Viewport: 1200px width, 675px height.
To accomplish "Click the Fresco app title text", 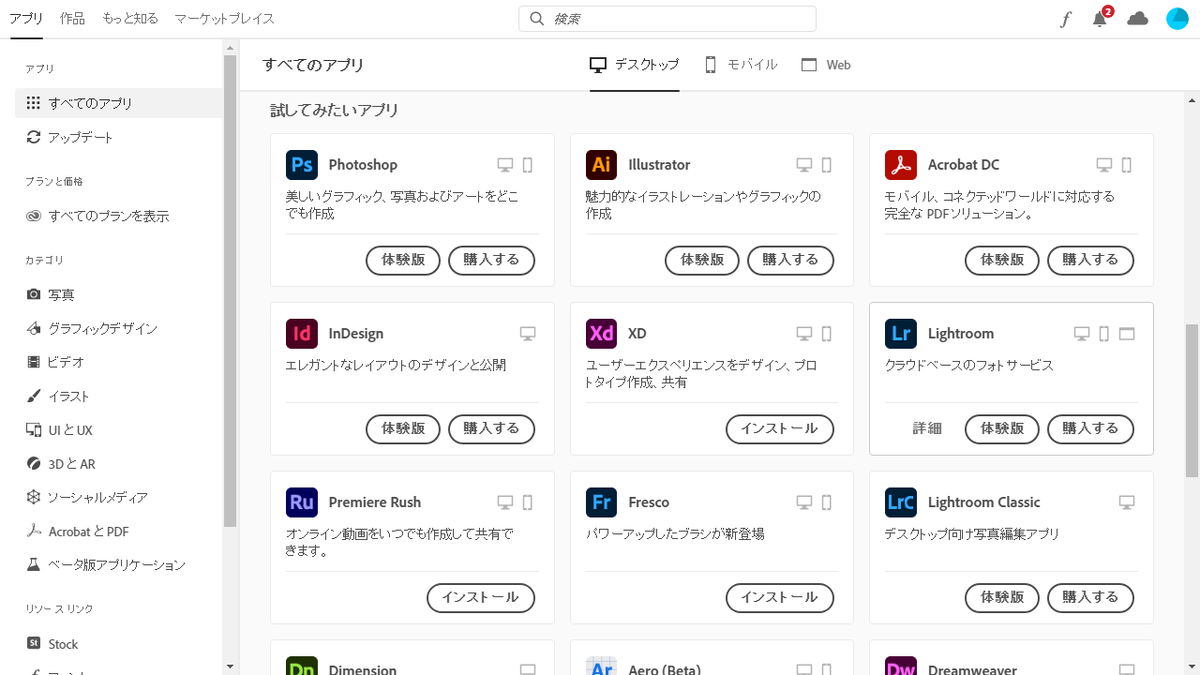I will [x=649, y=502].
